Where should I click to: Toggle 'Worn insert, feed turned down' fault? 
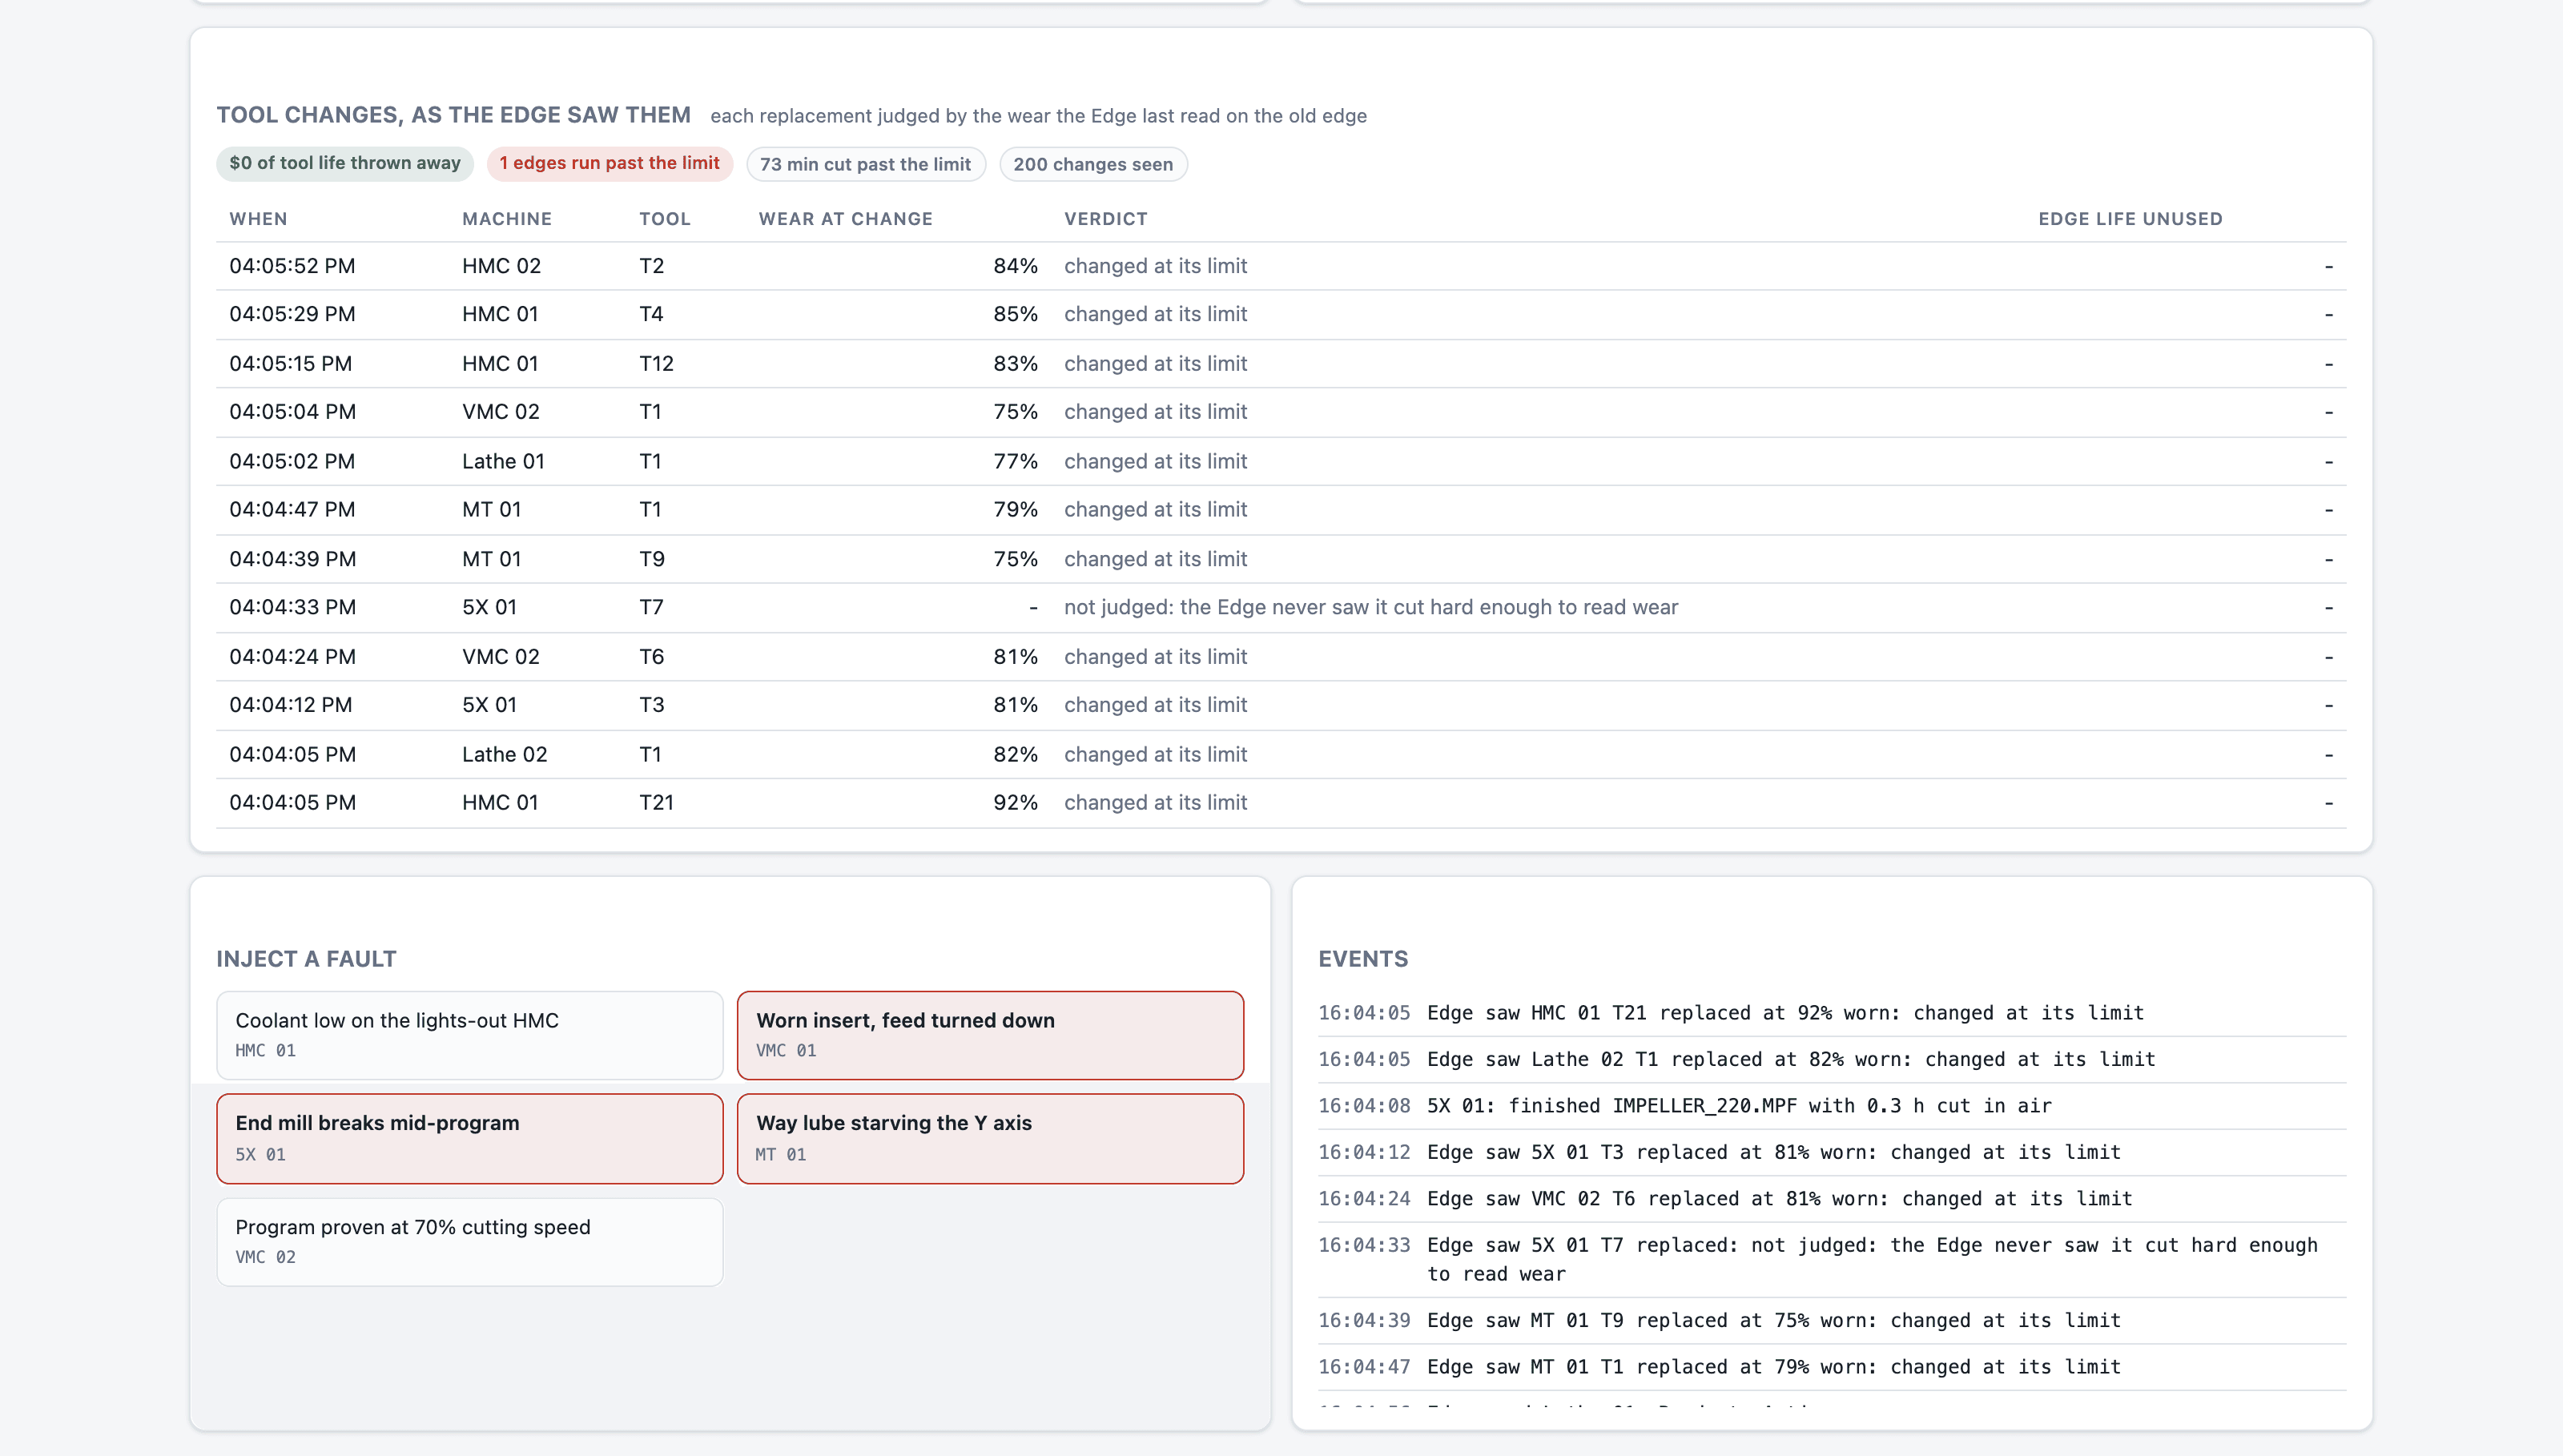(990, 1035)
